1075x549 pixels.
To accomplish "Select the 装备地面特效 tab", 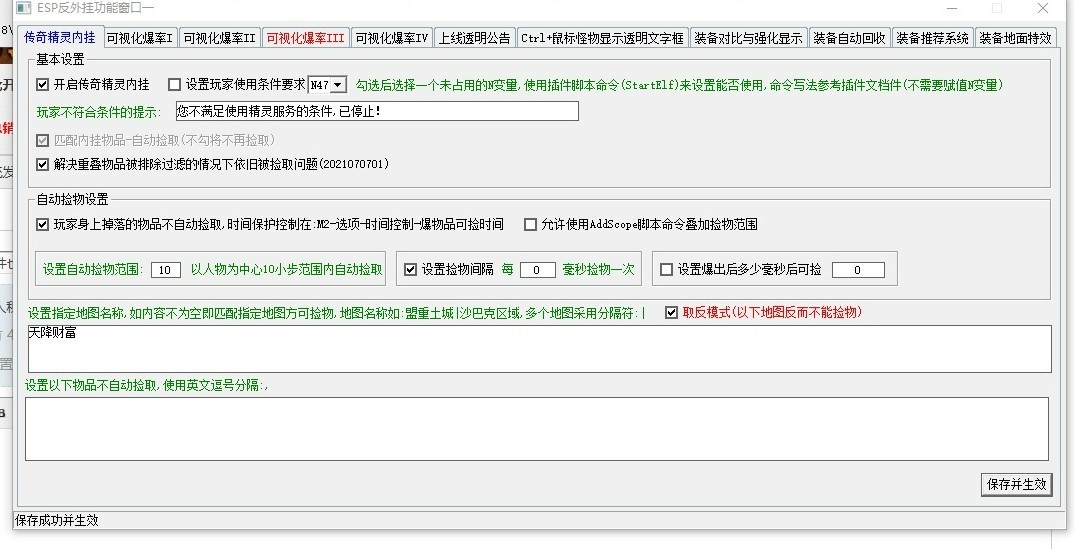I will [x=1015, y=39].
